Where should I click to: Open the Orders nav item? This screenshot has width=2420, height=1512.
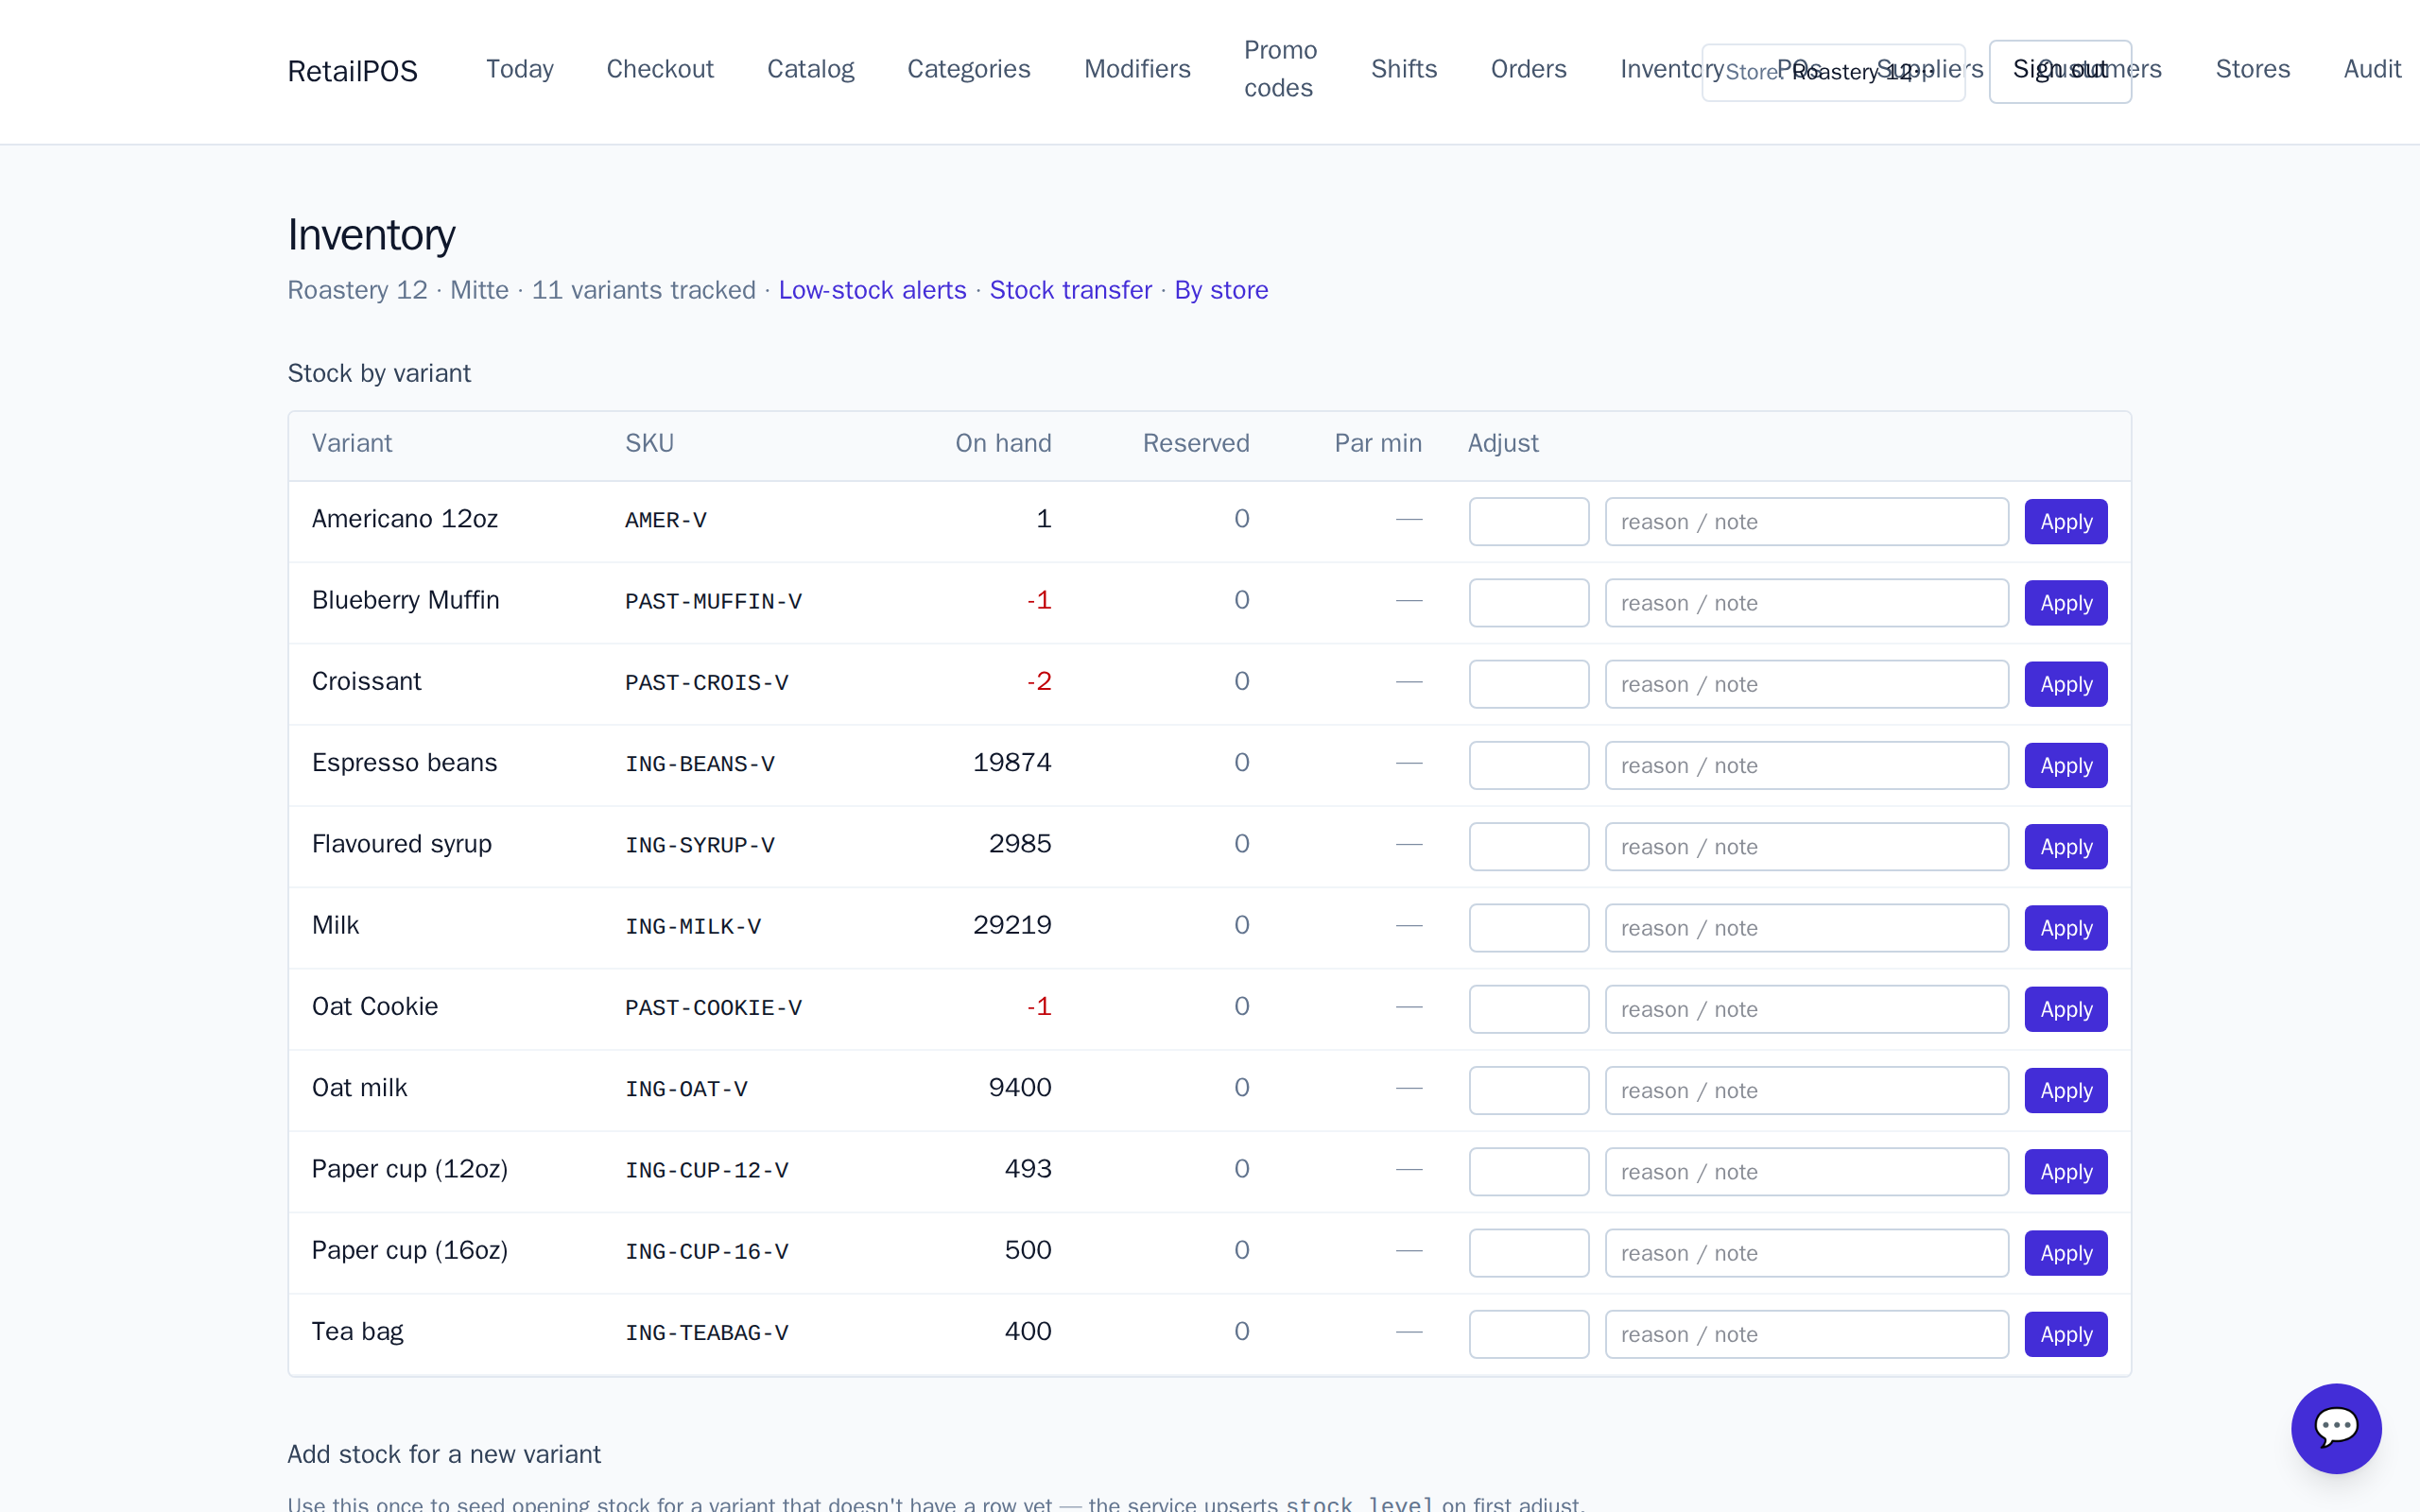[1528, 69]
